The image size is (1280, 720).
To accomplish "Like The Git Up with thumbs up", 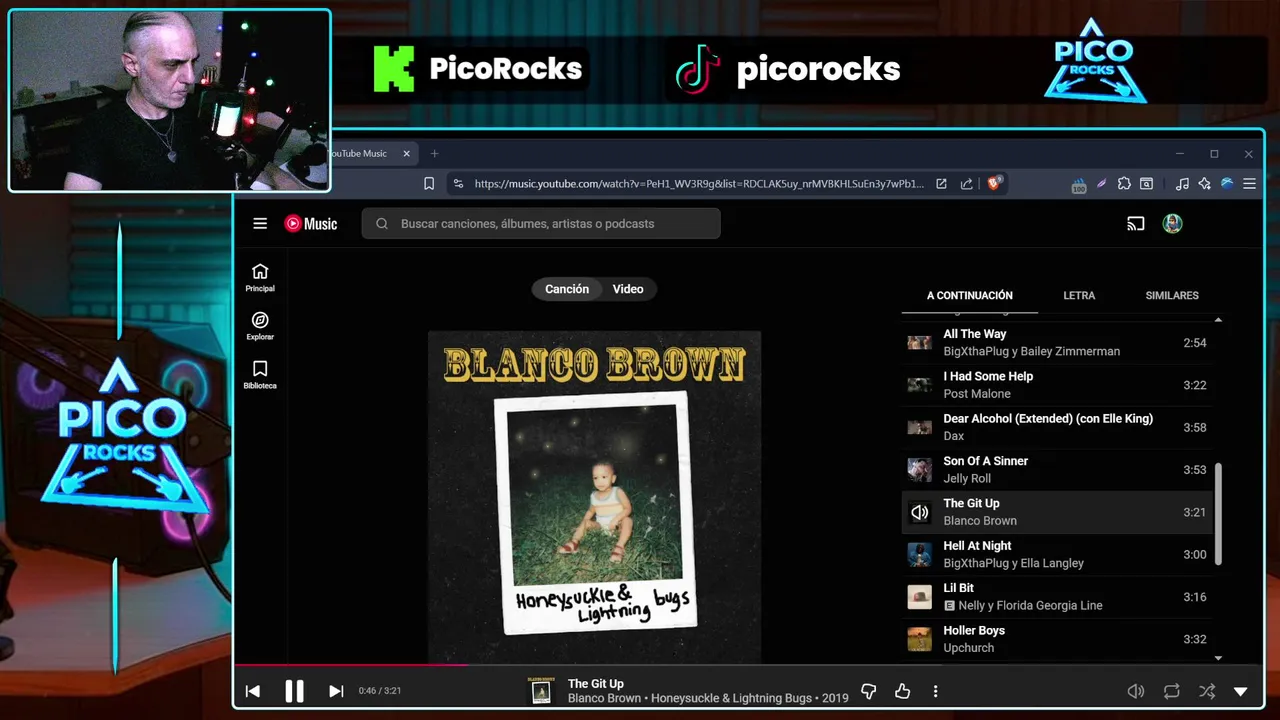I will 902,691.
